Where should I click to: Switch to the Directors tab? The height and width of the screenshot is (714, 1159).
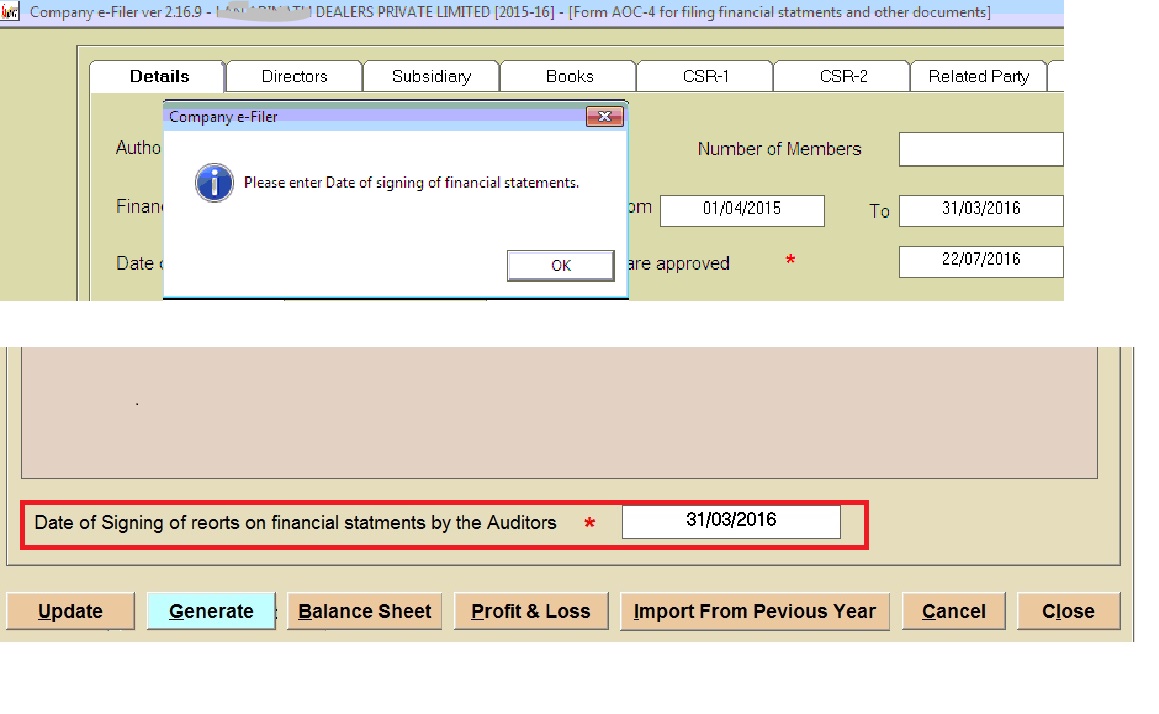pos(294,77)
